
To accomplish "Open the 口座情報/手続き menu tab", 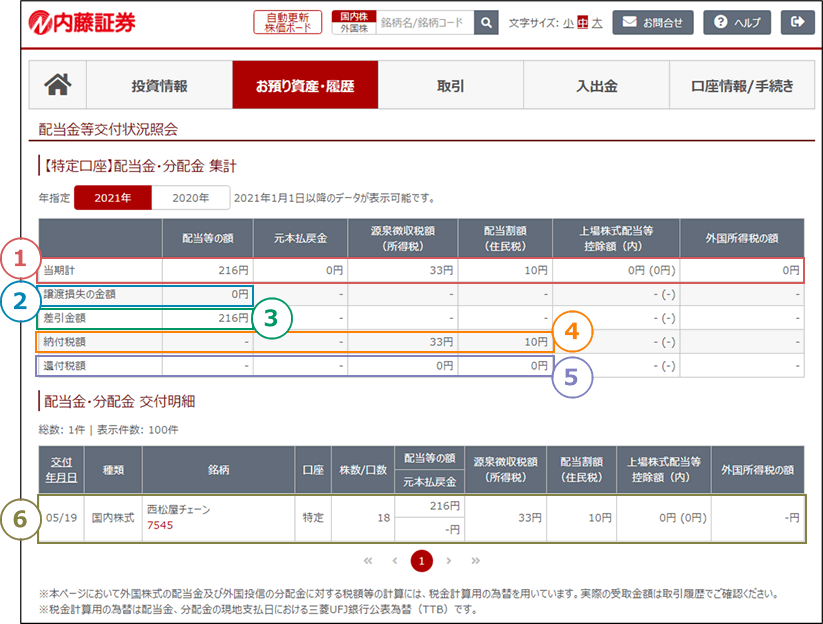I will click(x=742, y=85).
